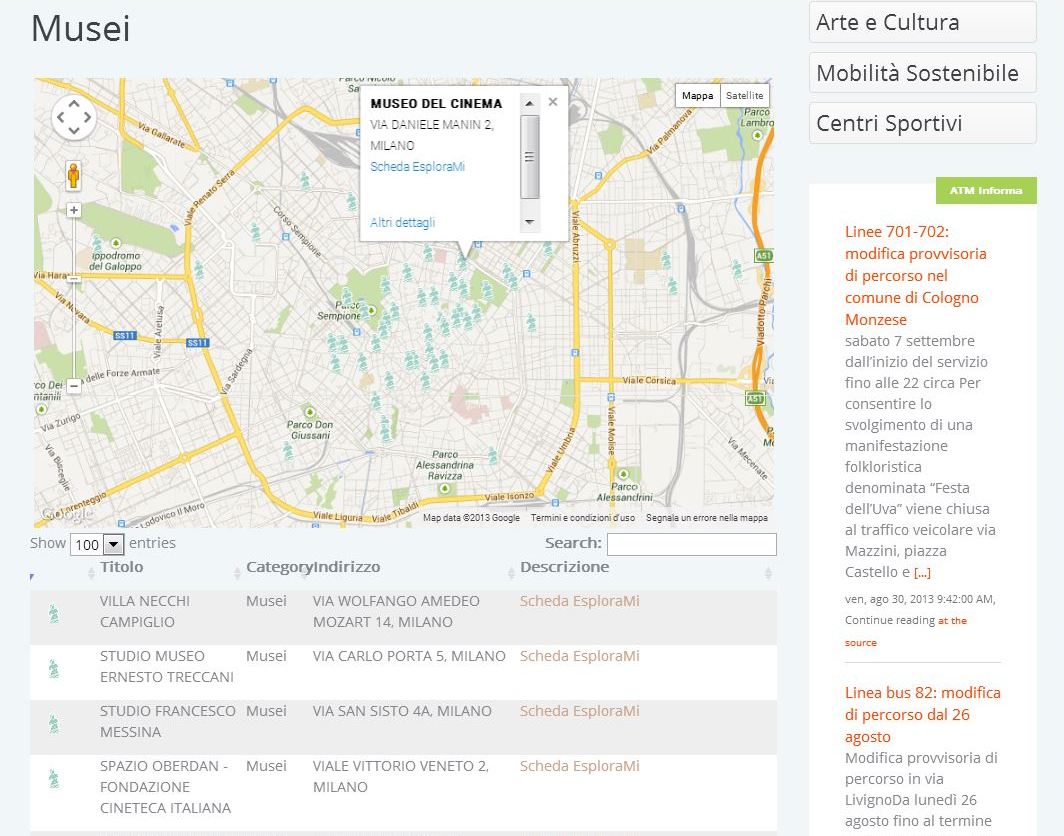Zoom in with the map plus button
1064x836 pixels.
coord(73,210)
